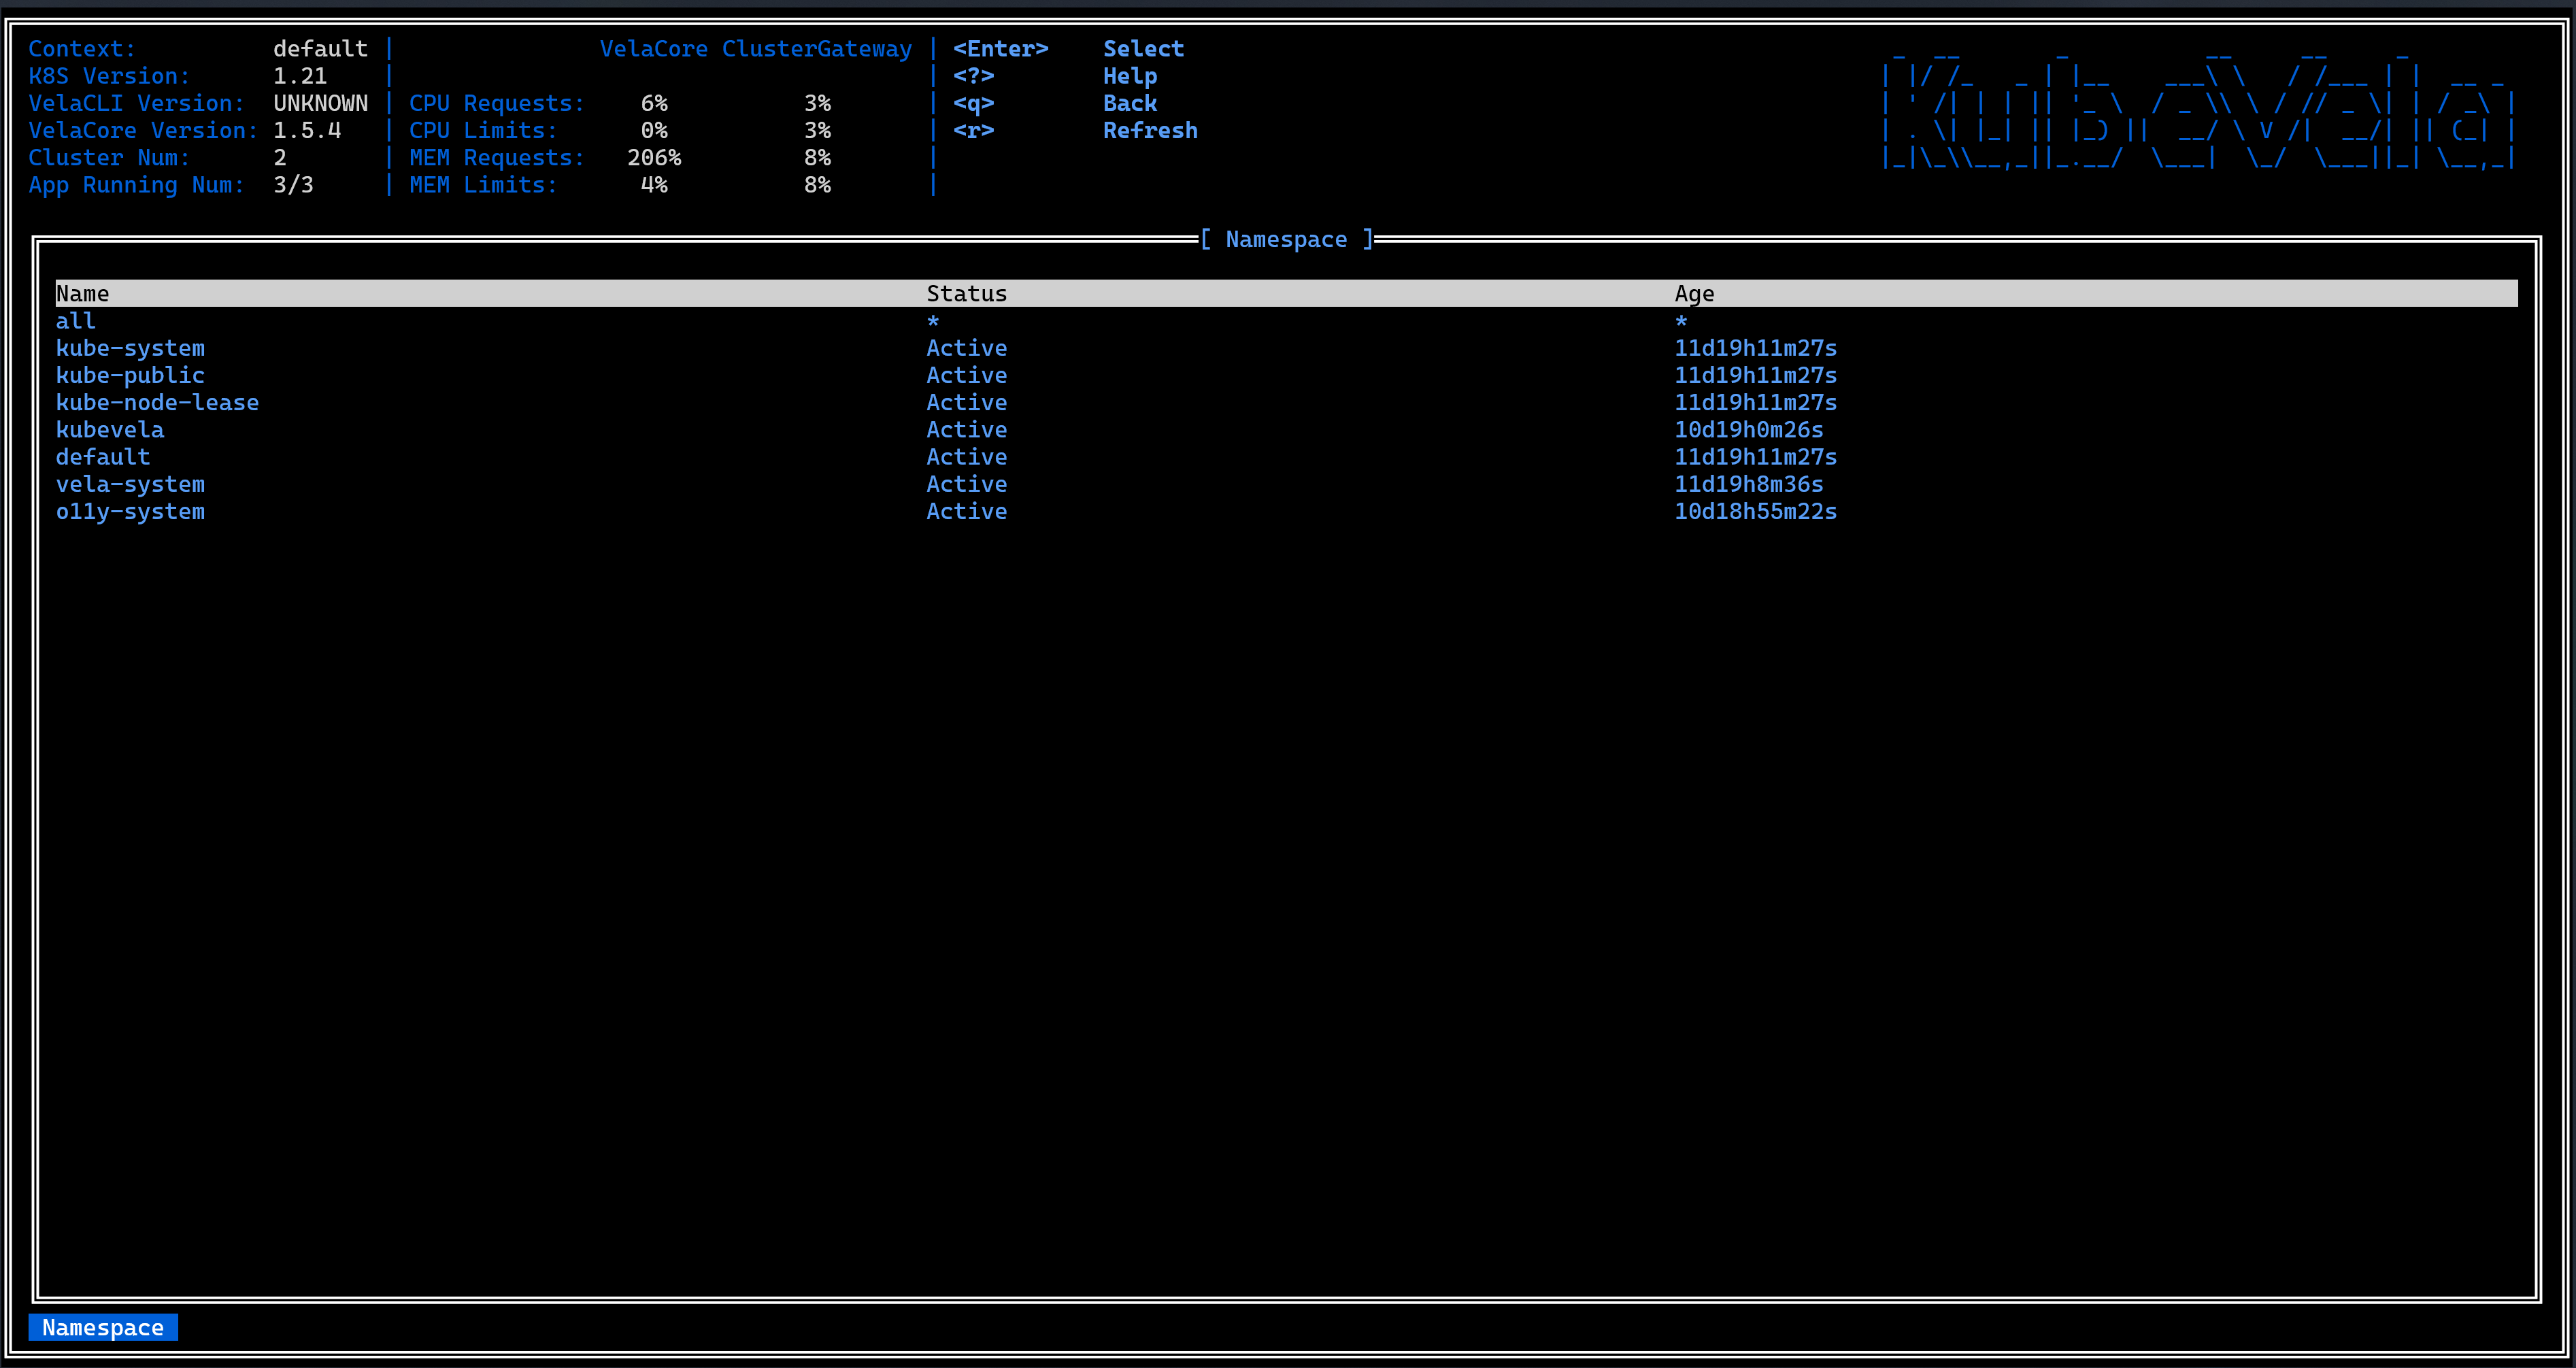Click the Active status of o11y-system
This screenshot has width=2576, height=1368.
point(966,511)
